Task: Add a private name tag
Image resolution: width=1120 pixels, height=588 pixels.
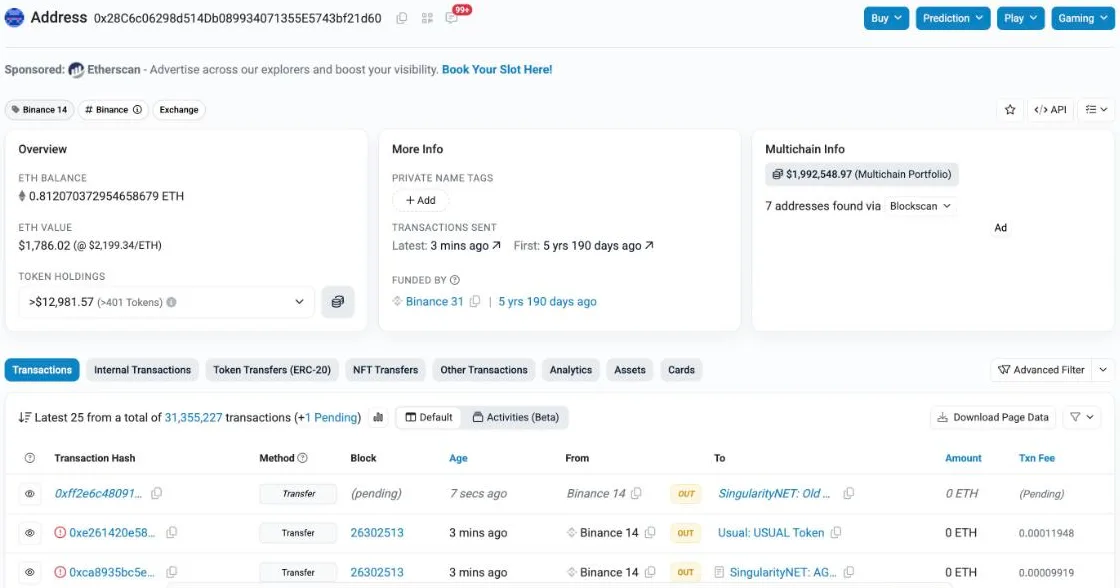Action: tap(420, 200)
